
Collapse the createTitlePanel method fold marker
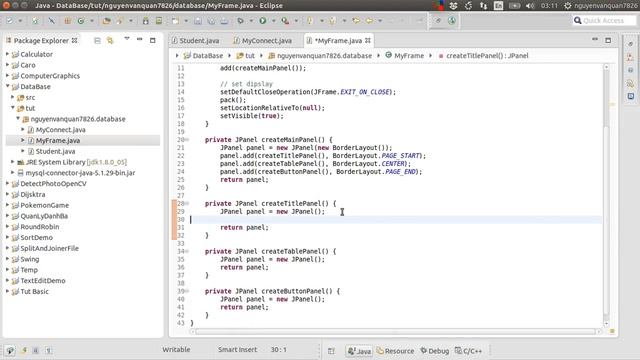coord(187,203)
